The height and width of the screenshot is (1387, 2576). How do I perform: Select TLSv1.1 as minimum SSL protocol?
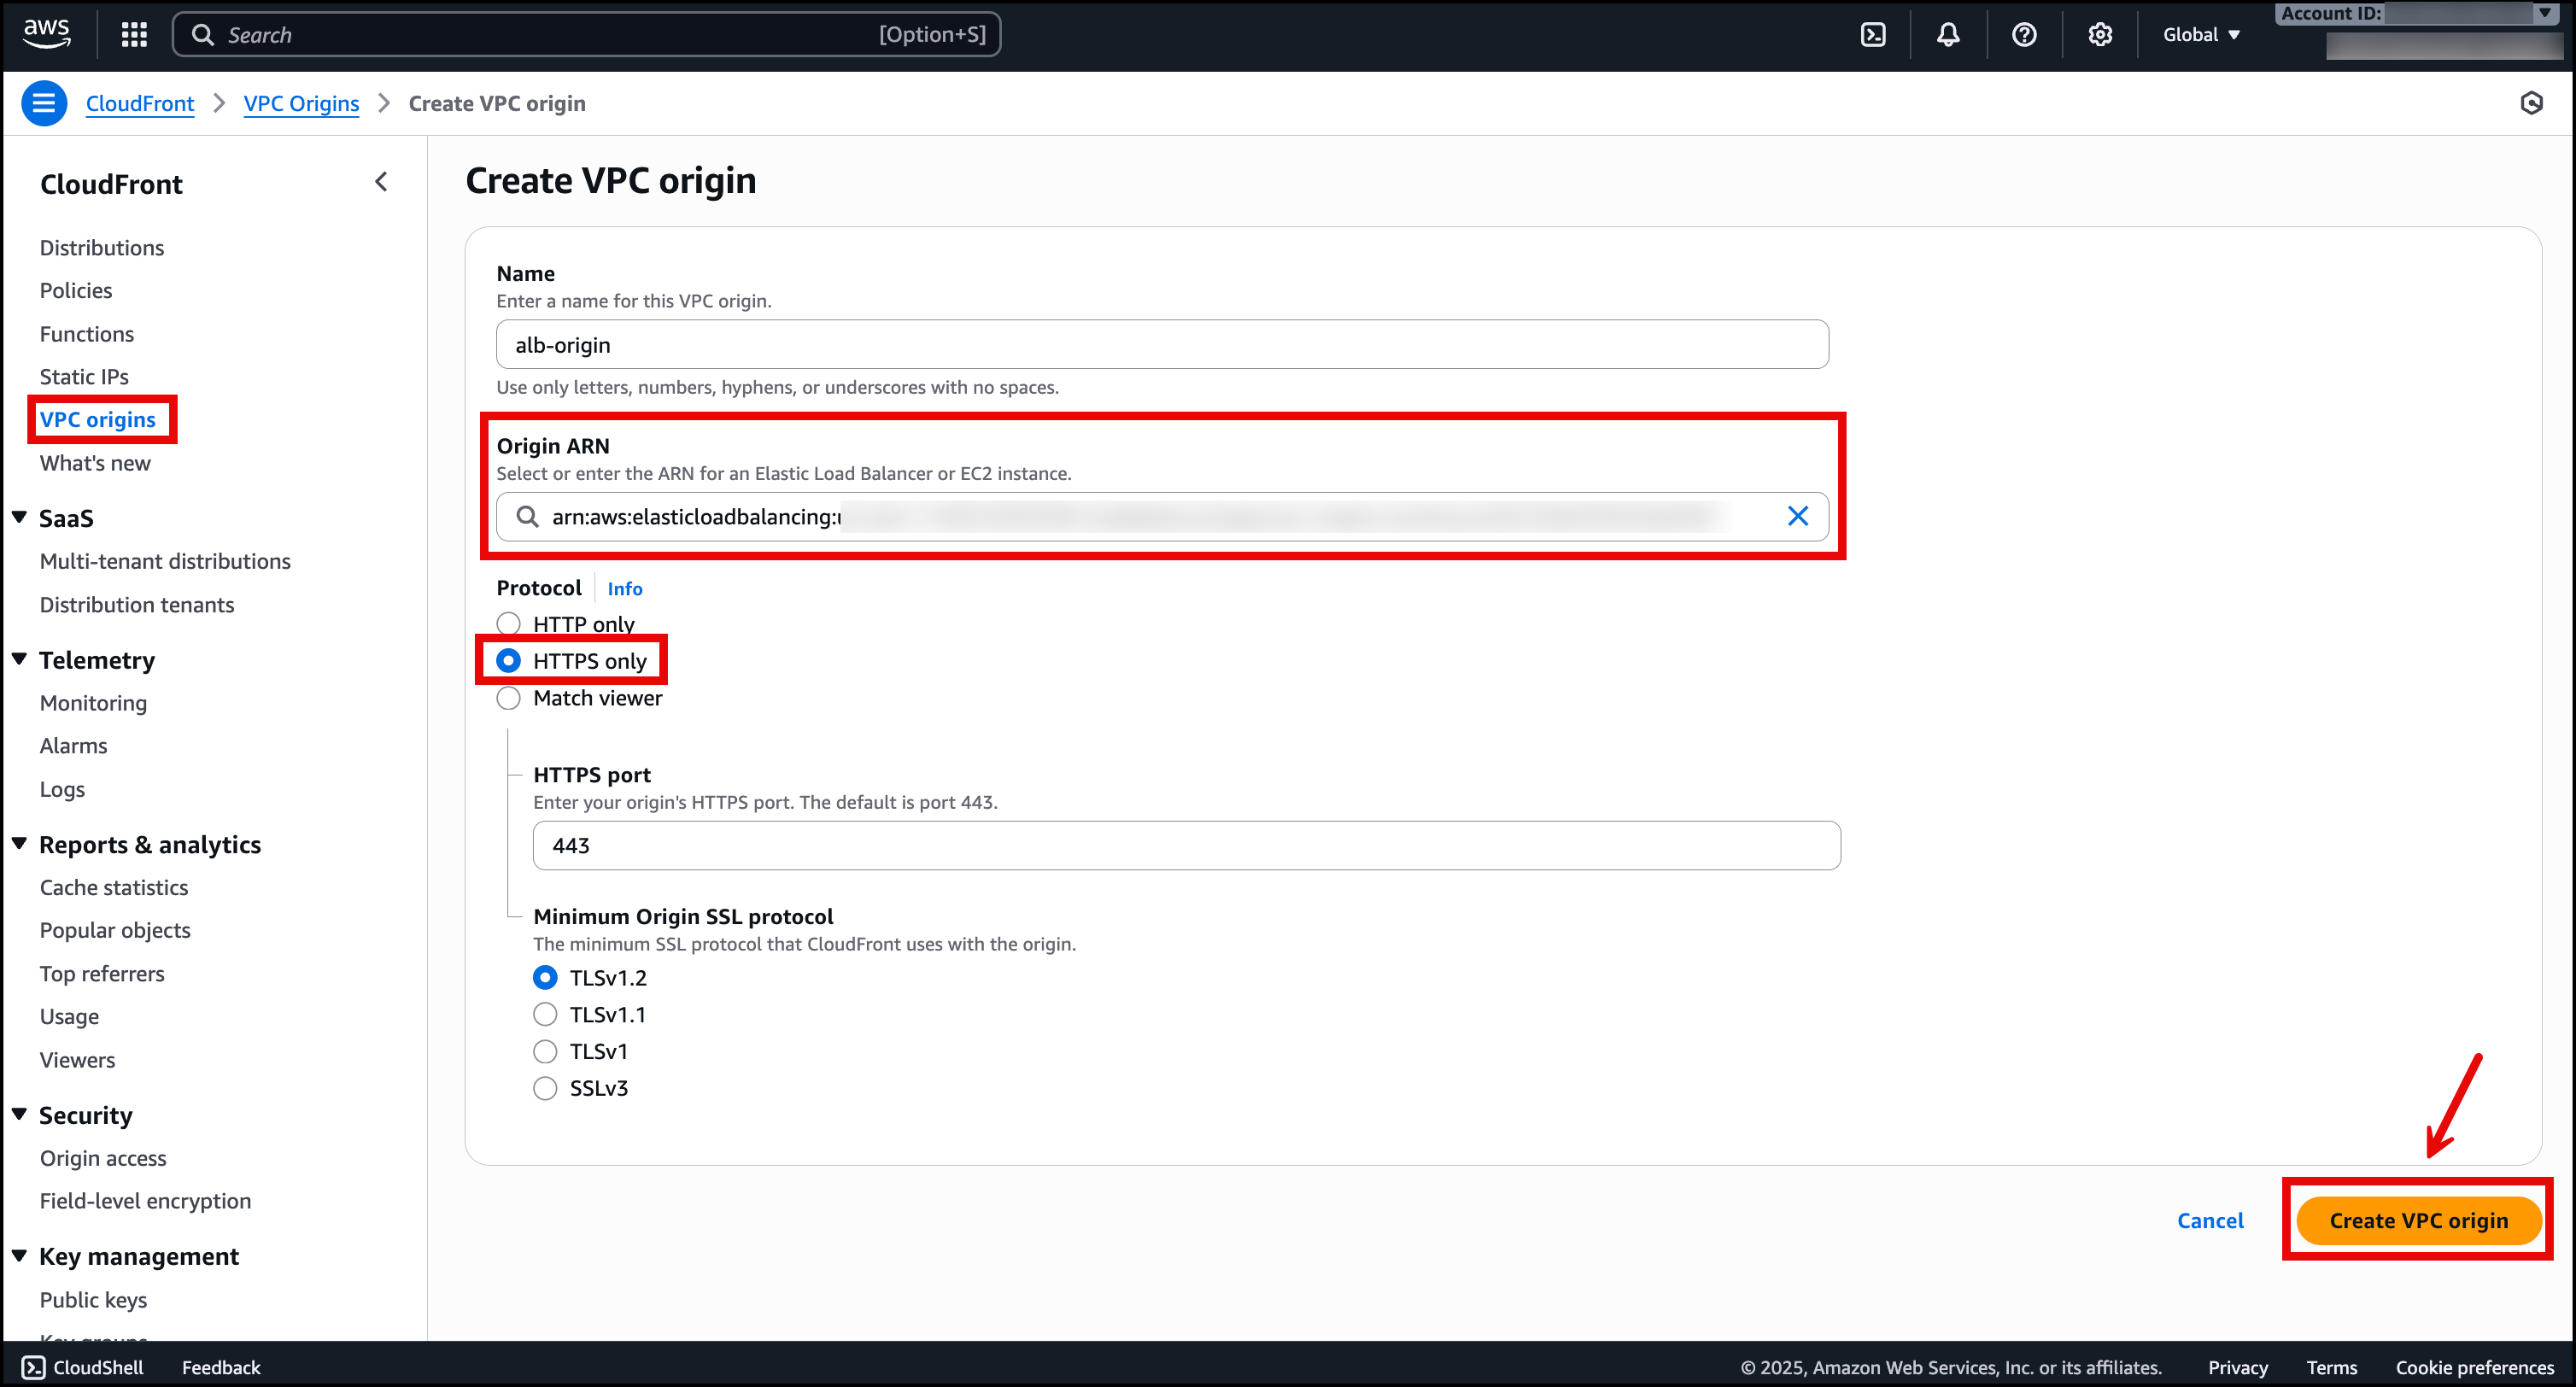tap(545, 1014)
